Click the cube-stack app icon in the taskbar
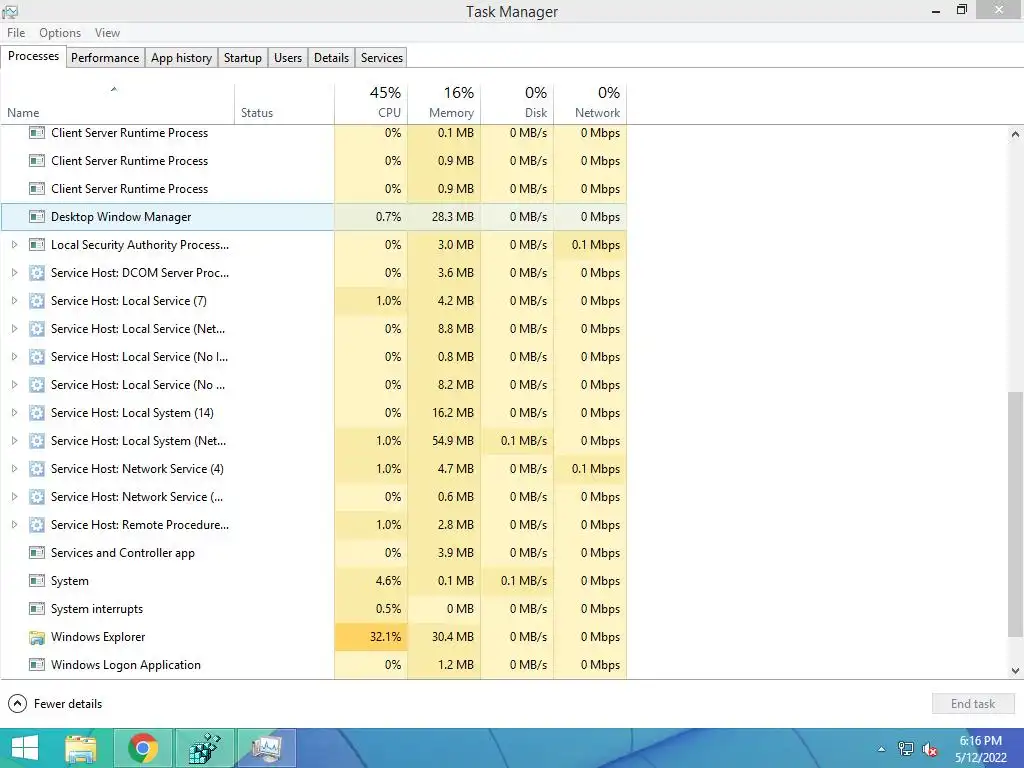Viewport: 1024px width, 768px height. point(204,748)
